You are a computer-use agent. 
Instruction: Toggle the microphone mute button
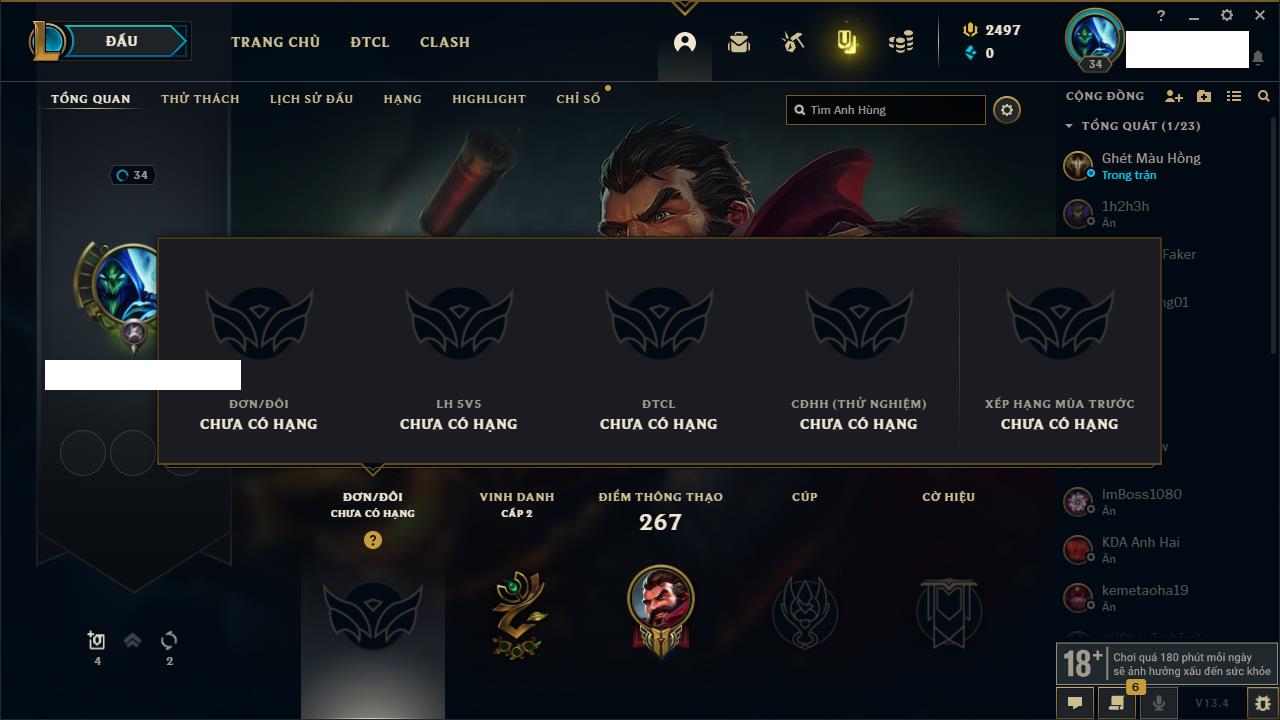(x=1159, y=703)
